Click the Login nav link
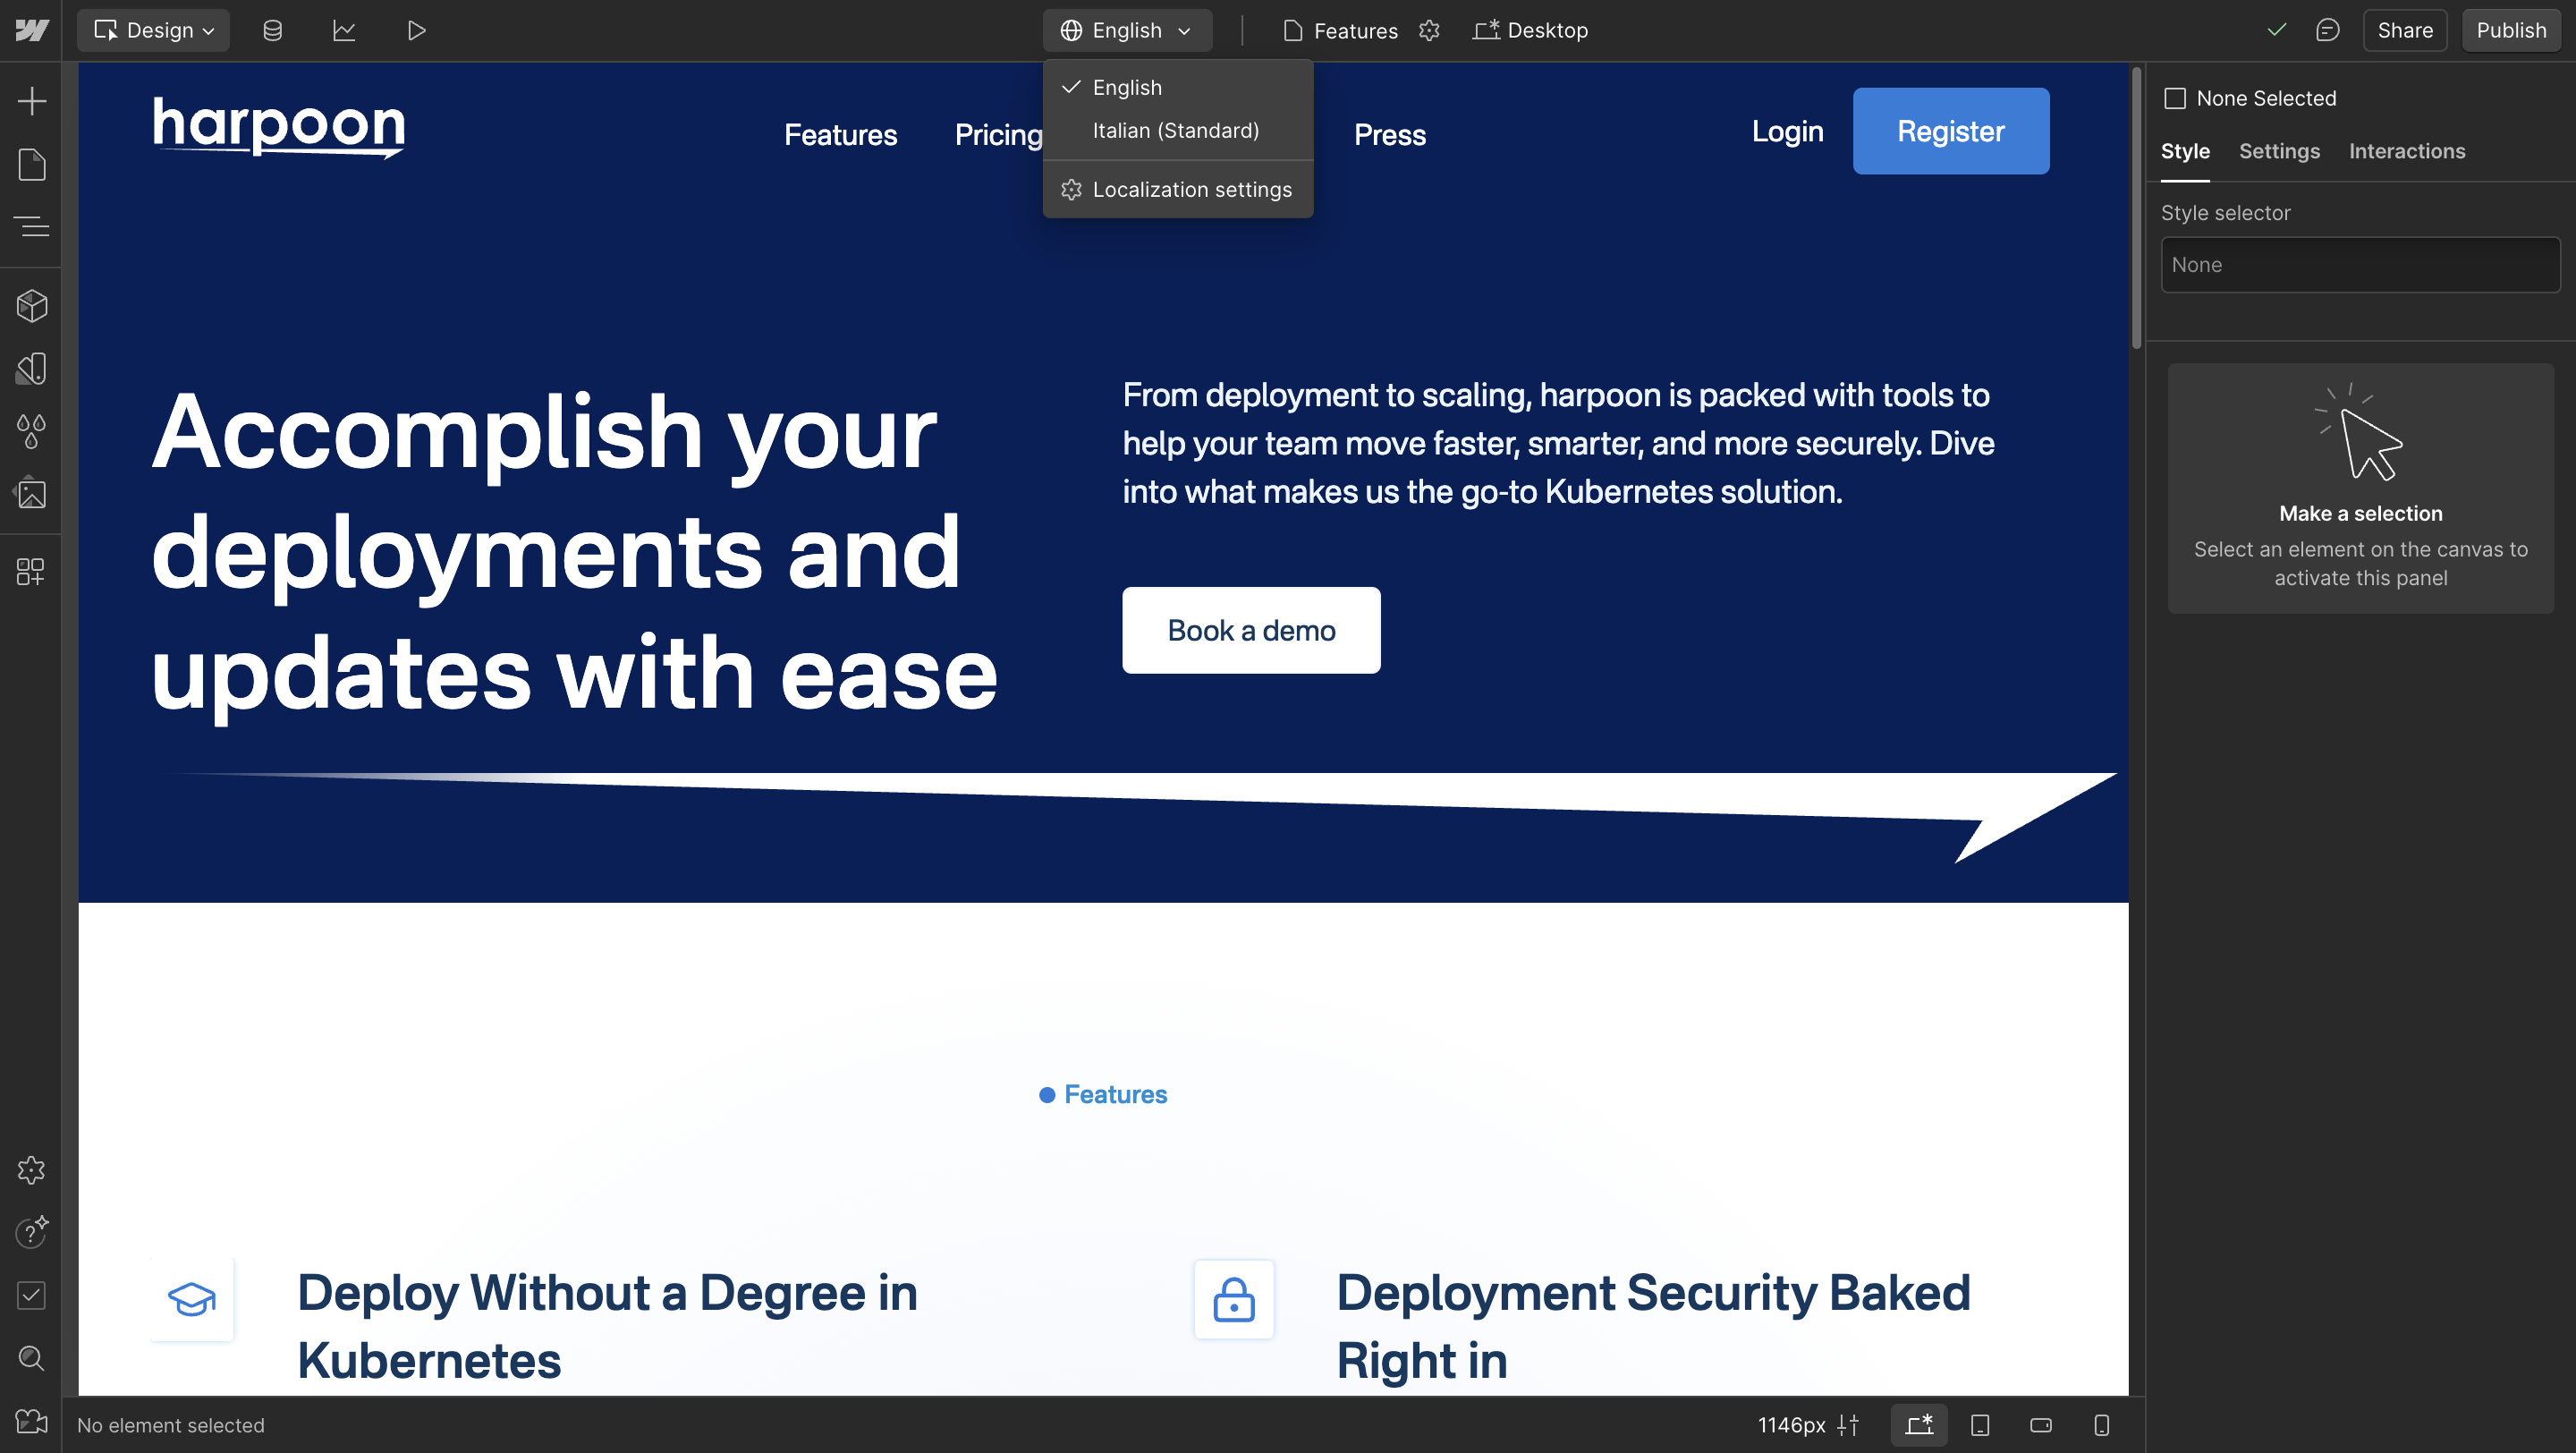Image resolution: width=2576 pixels, height=1453 pixels. point(1787,131)
